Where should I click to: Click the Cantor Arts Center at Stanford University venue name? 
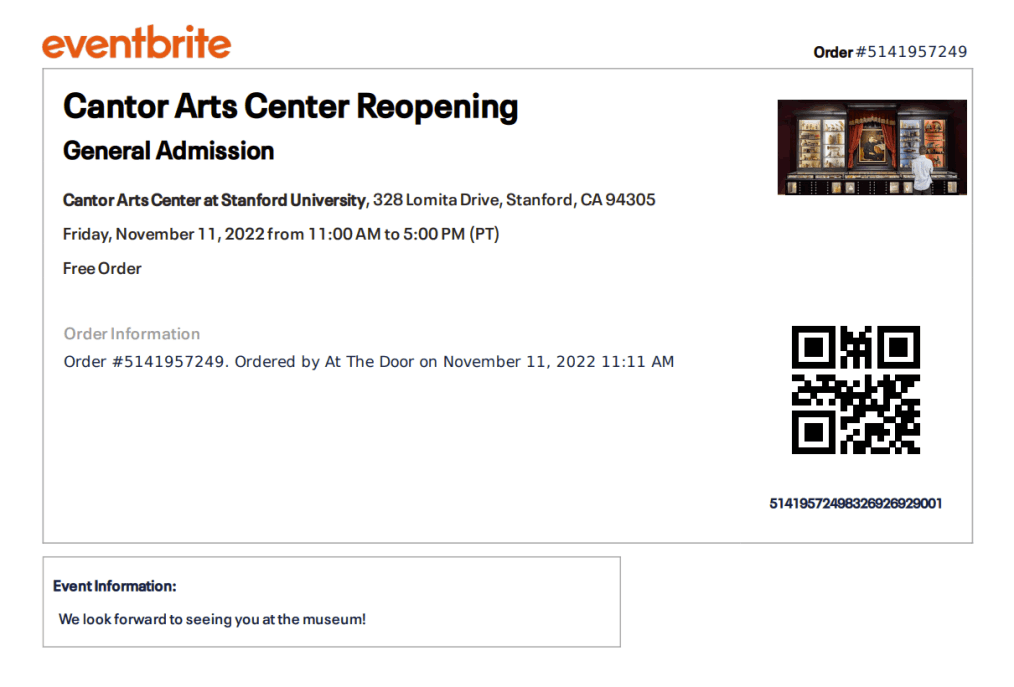[x=214, y=200]
